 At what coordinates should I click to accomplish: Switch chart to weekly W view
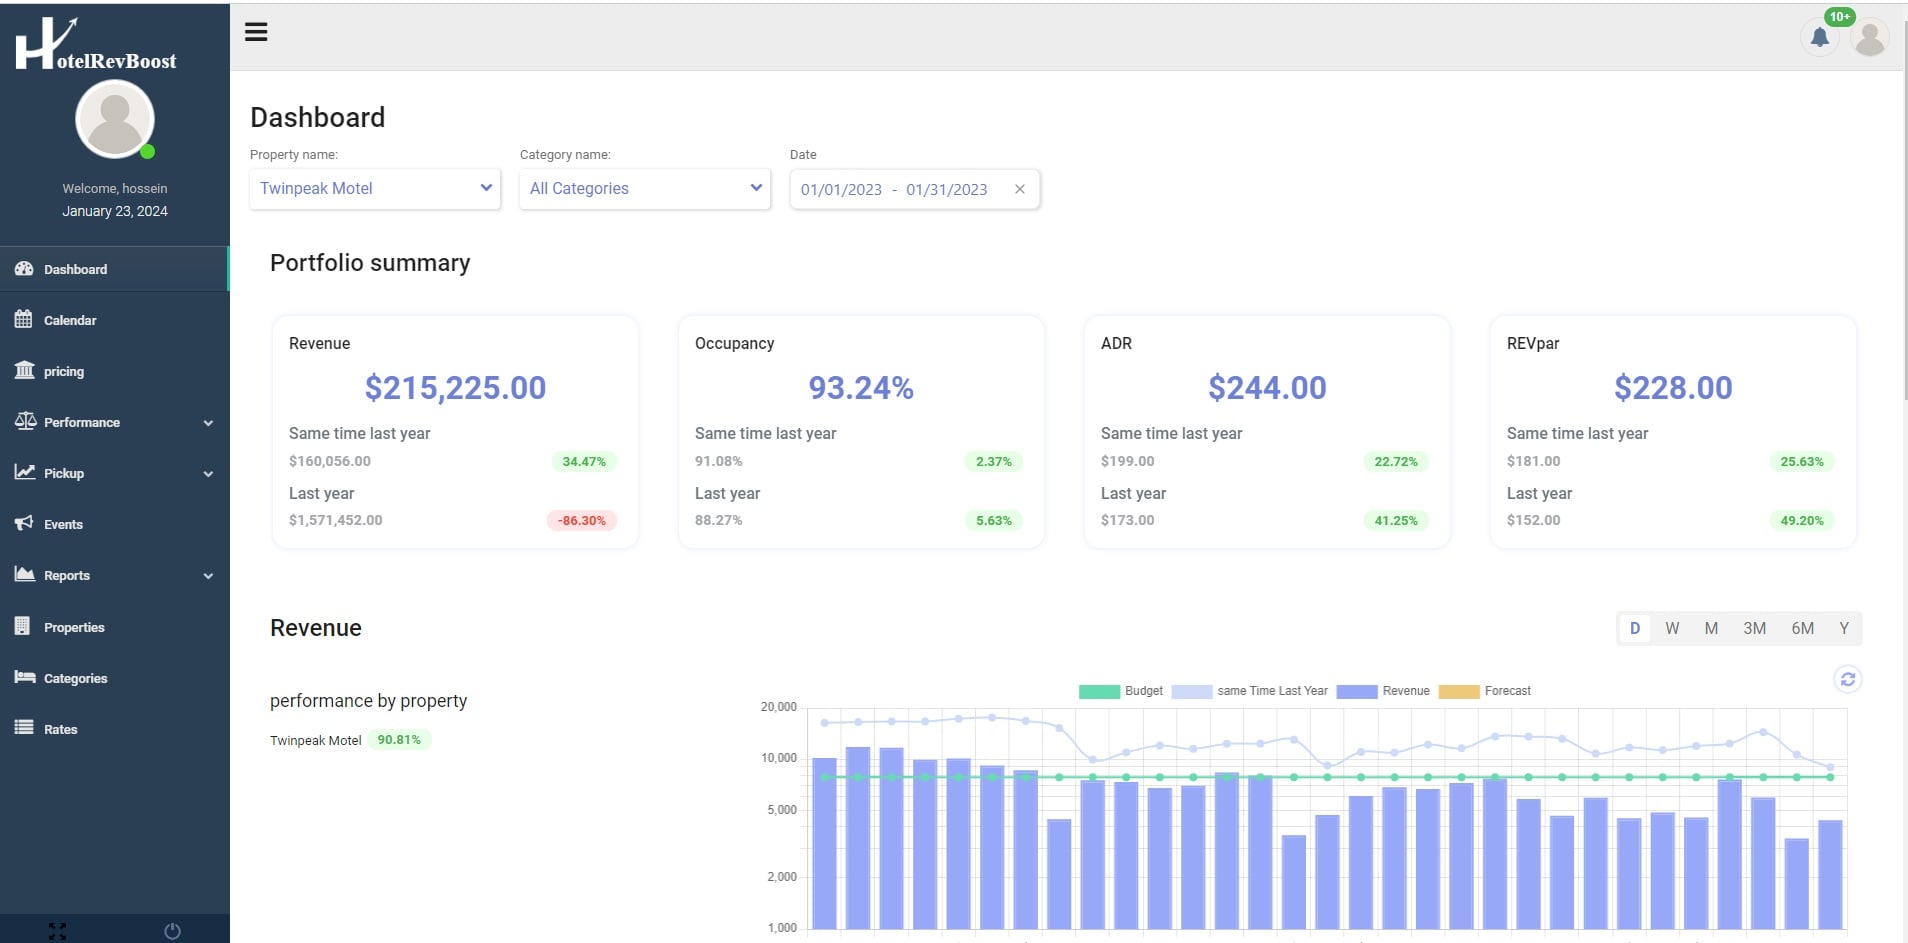tap(1672, 628)
